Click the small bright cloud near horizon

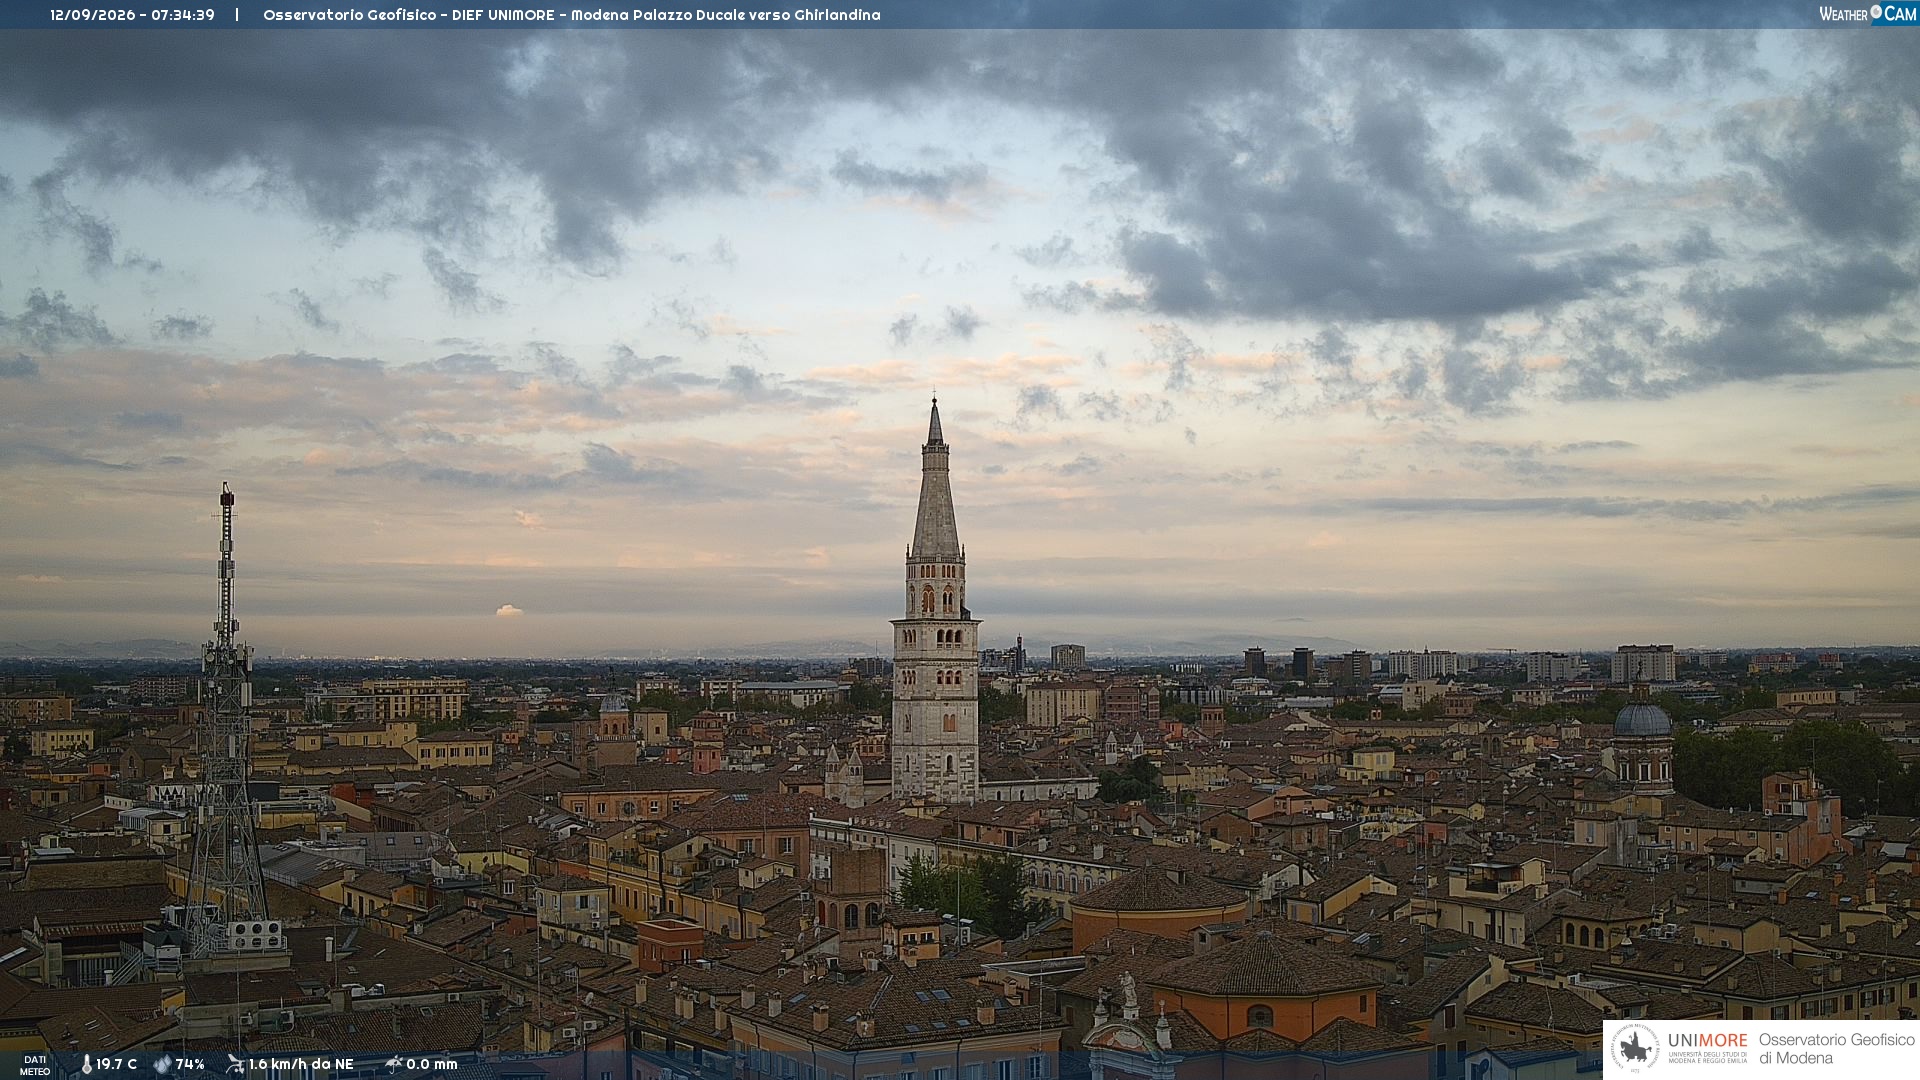point(509,610)
